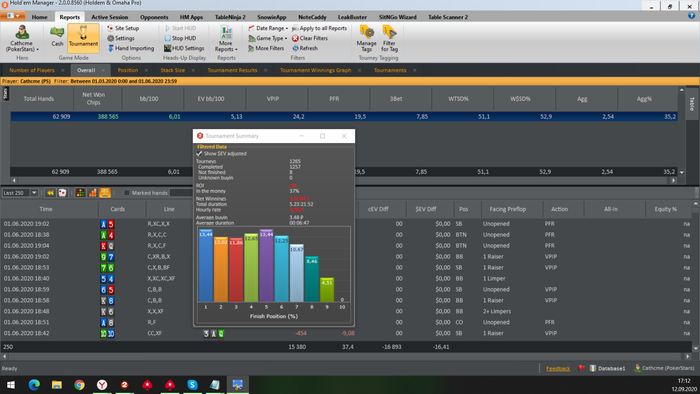Open the Options group Settings
Viewport: 700px width, 394px height.
(121, 38)
